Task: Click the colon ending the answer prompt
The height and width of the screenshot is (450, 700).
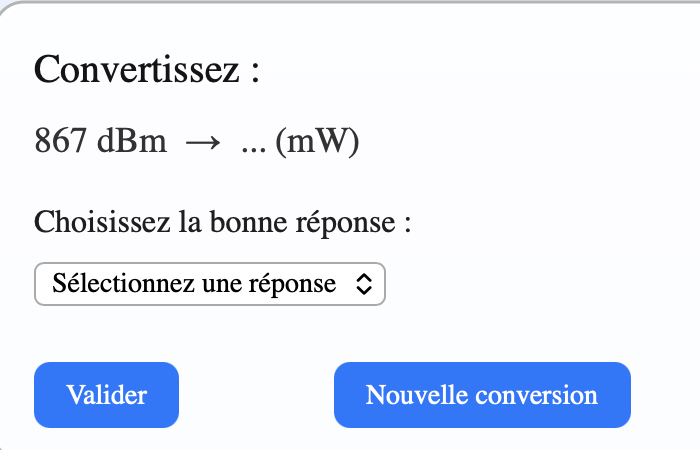Action: tap(408, 223)
